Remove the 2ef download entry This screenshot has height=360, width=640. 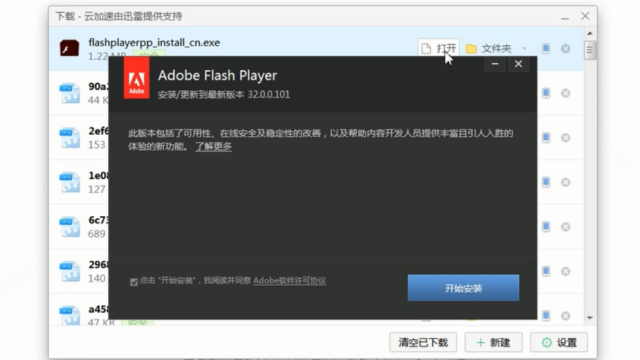point(565,138)
